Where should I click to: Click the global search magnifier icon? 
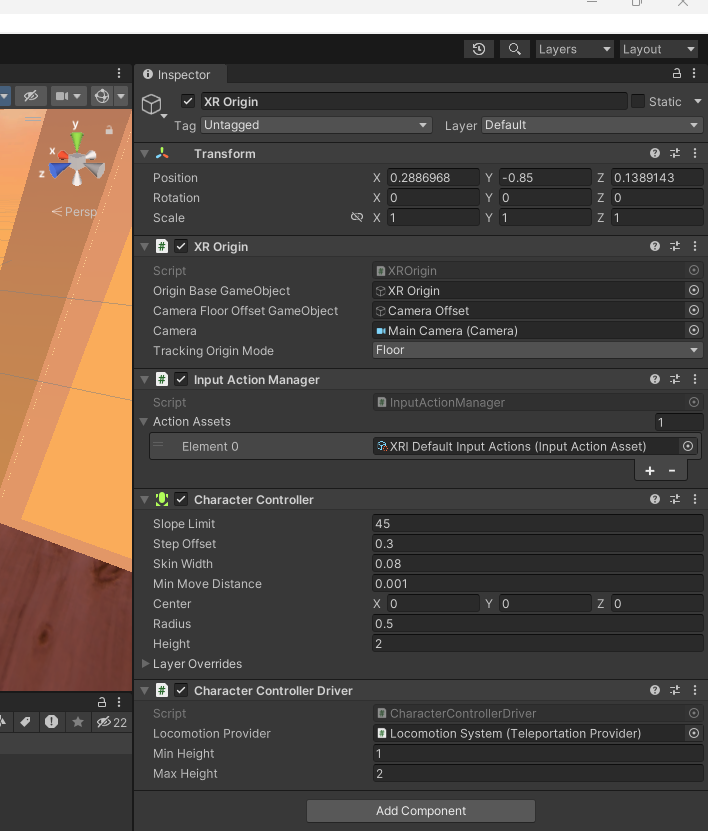pyautogui.click(x=514, y=49)
